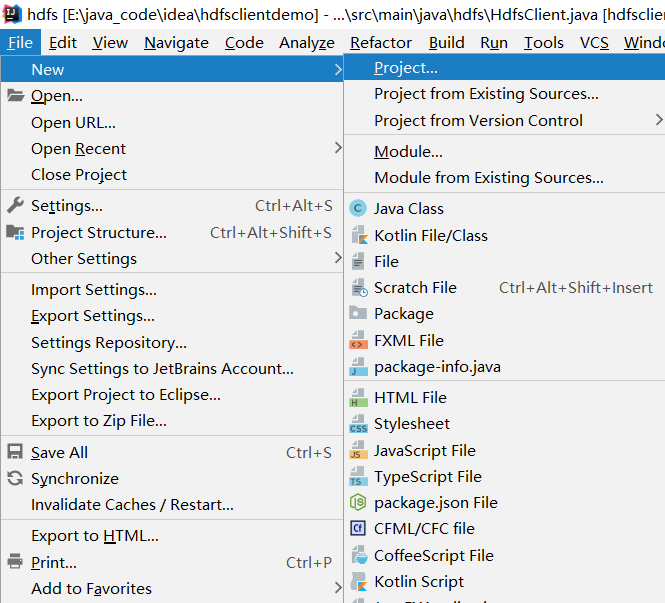Choose Sync Settings to JetBrains Account...
Image resolution: width=665 pixels, height=603 pixels.
pyautogui.click(x=172, y=368)
